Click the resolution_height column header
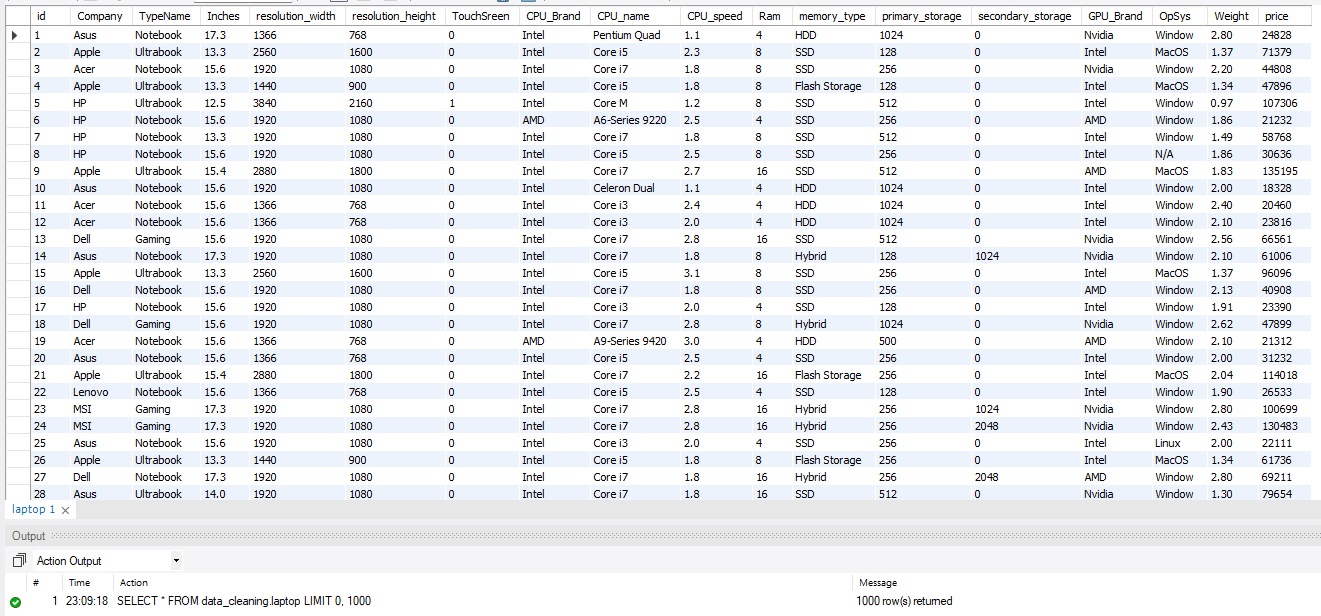Image resolution: width=1321 pixels, height=616 pixels. (395, 16)
